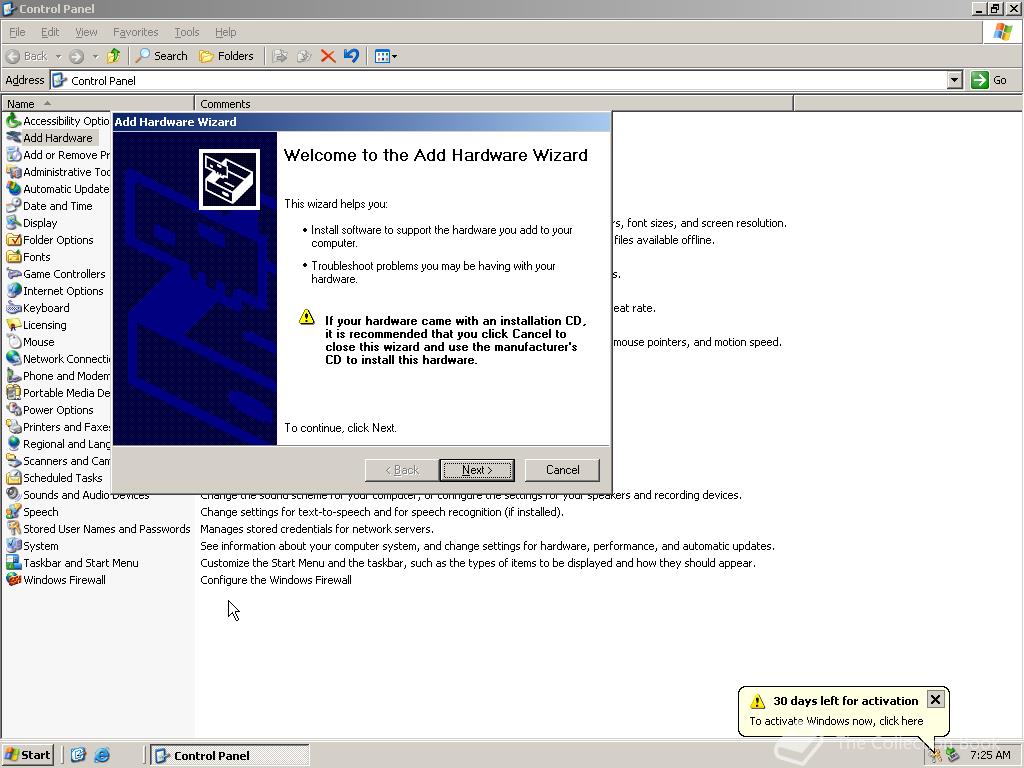Sort by the Comments column header

[x=494, y=104]
